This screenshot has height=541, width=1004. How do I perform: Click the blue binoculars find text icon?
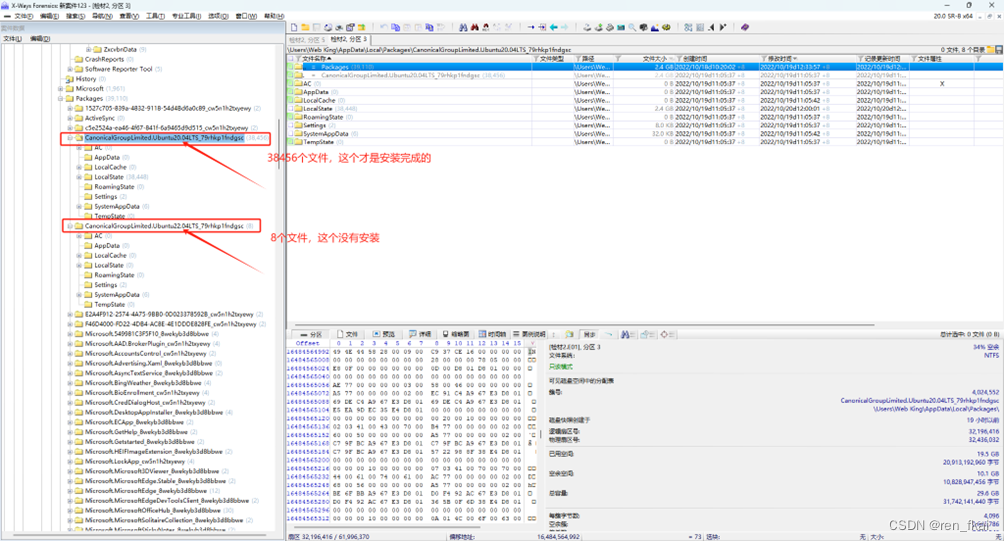tap(463, 28)
